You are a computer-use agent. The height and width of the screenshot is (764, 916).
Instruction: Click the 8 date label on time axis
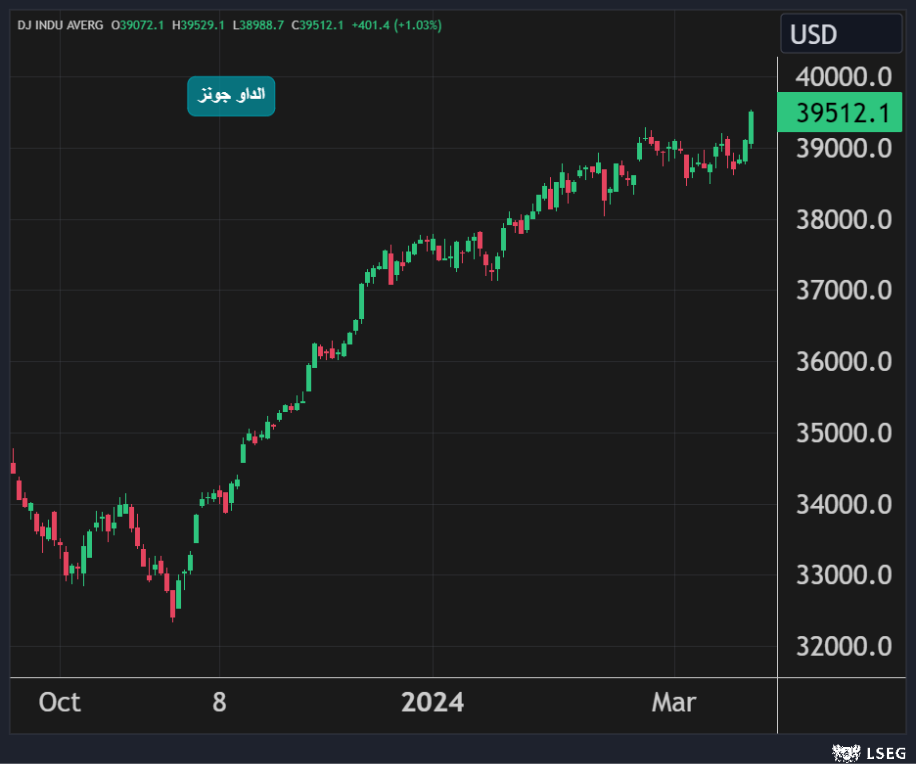[219, 703]
